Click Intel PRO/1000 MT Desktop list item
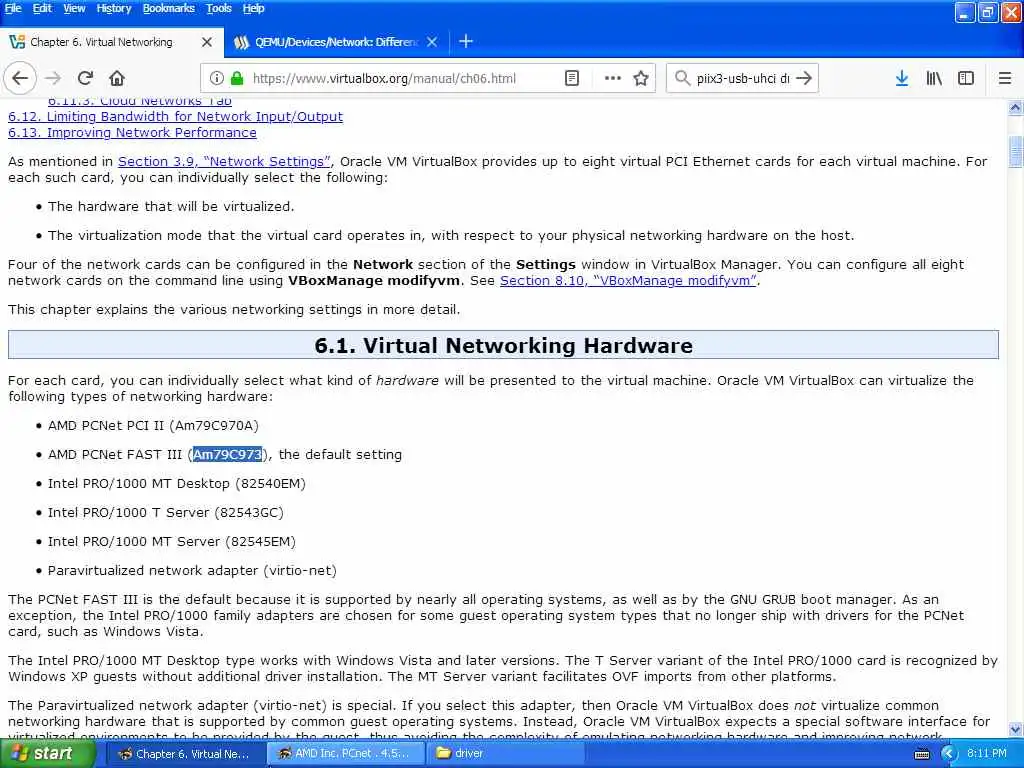The image size is (1024, 768). click(176, 484)
